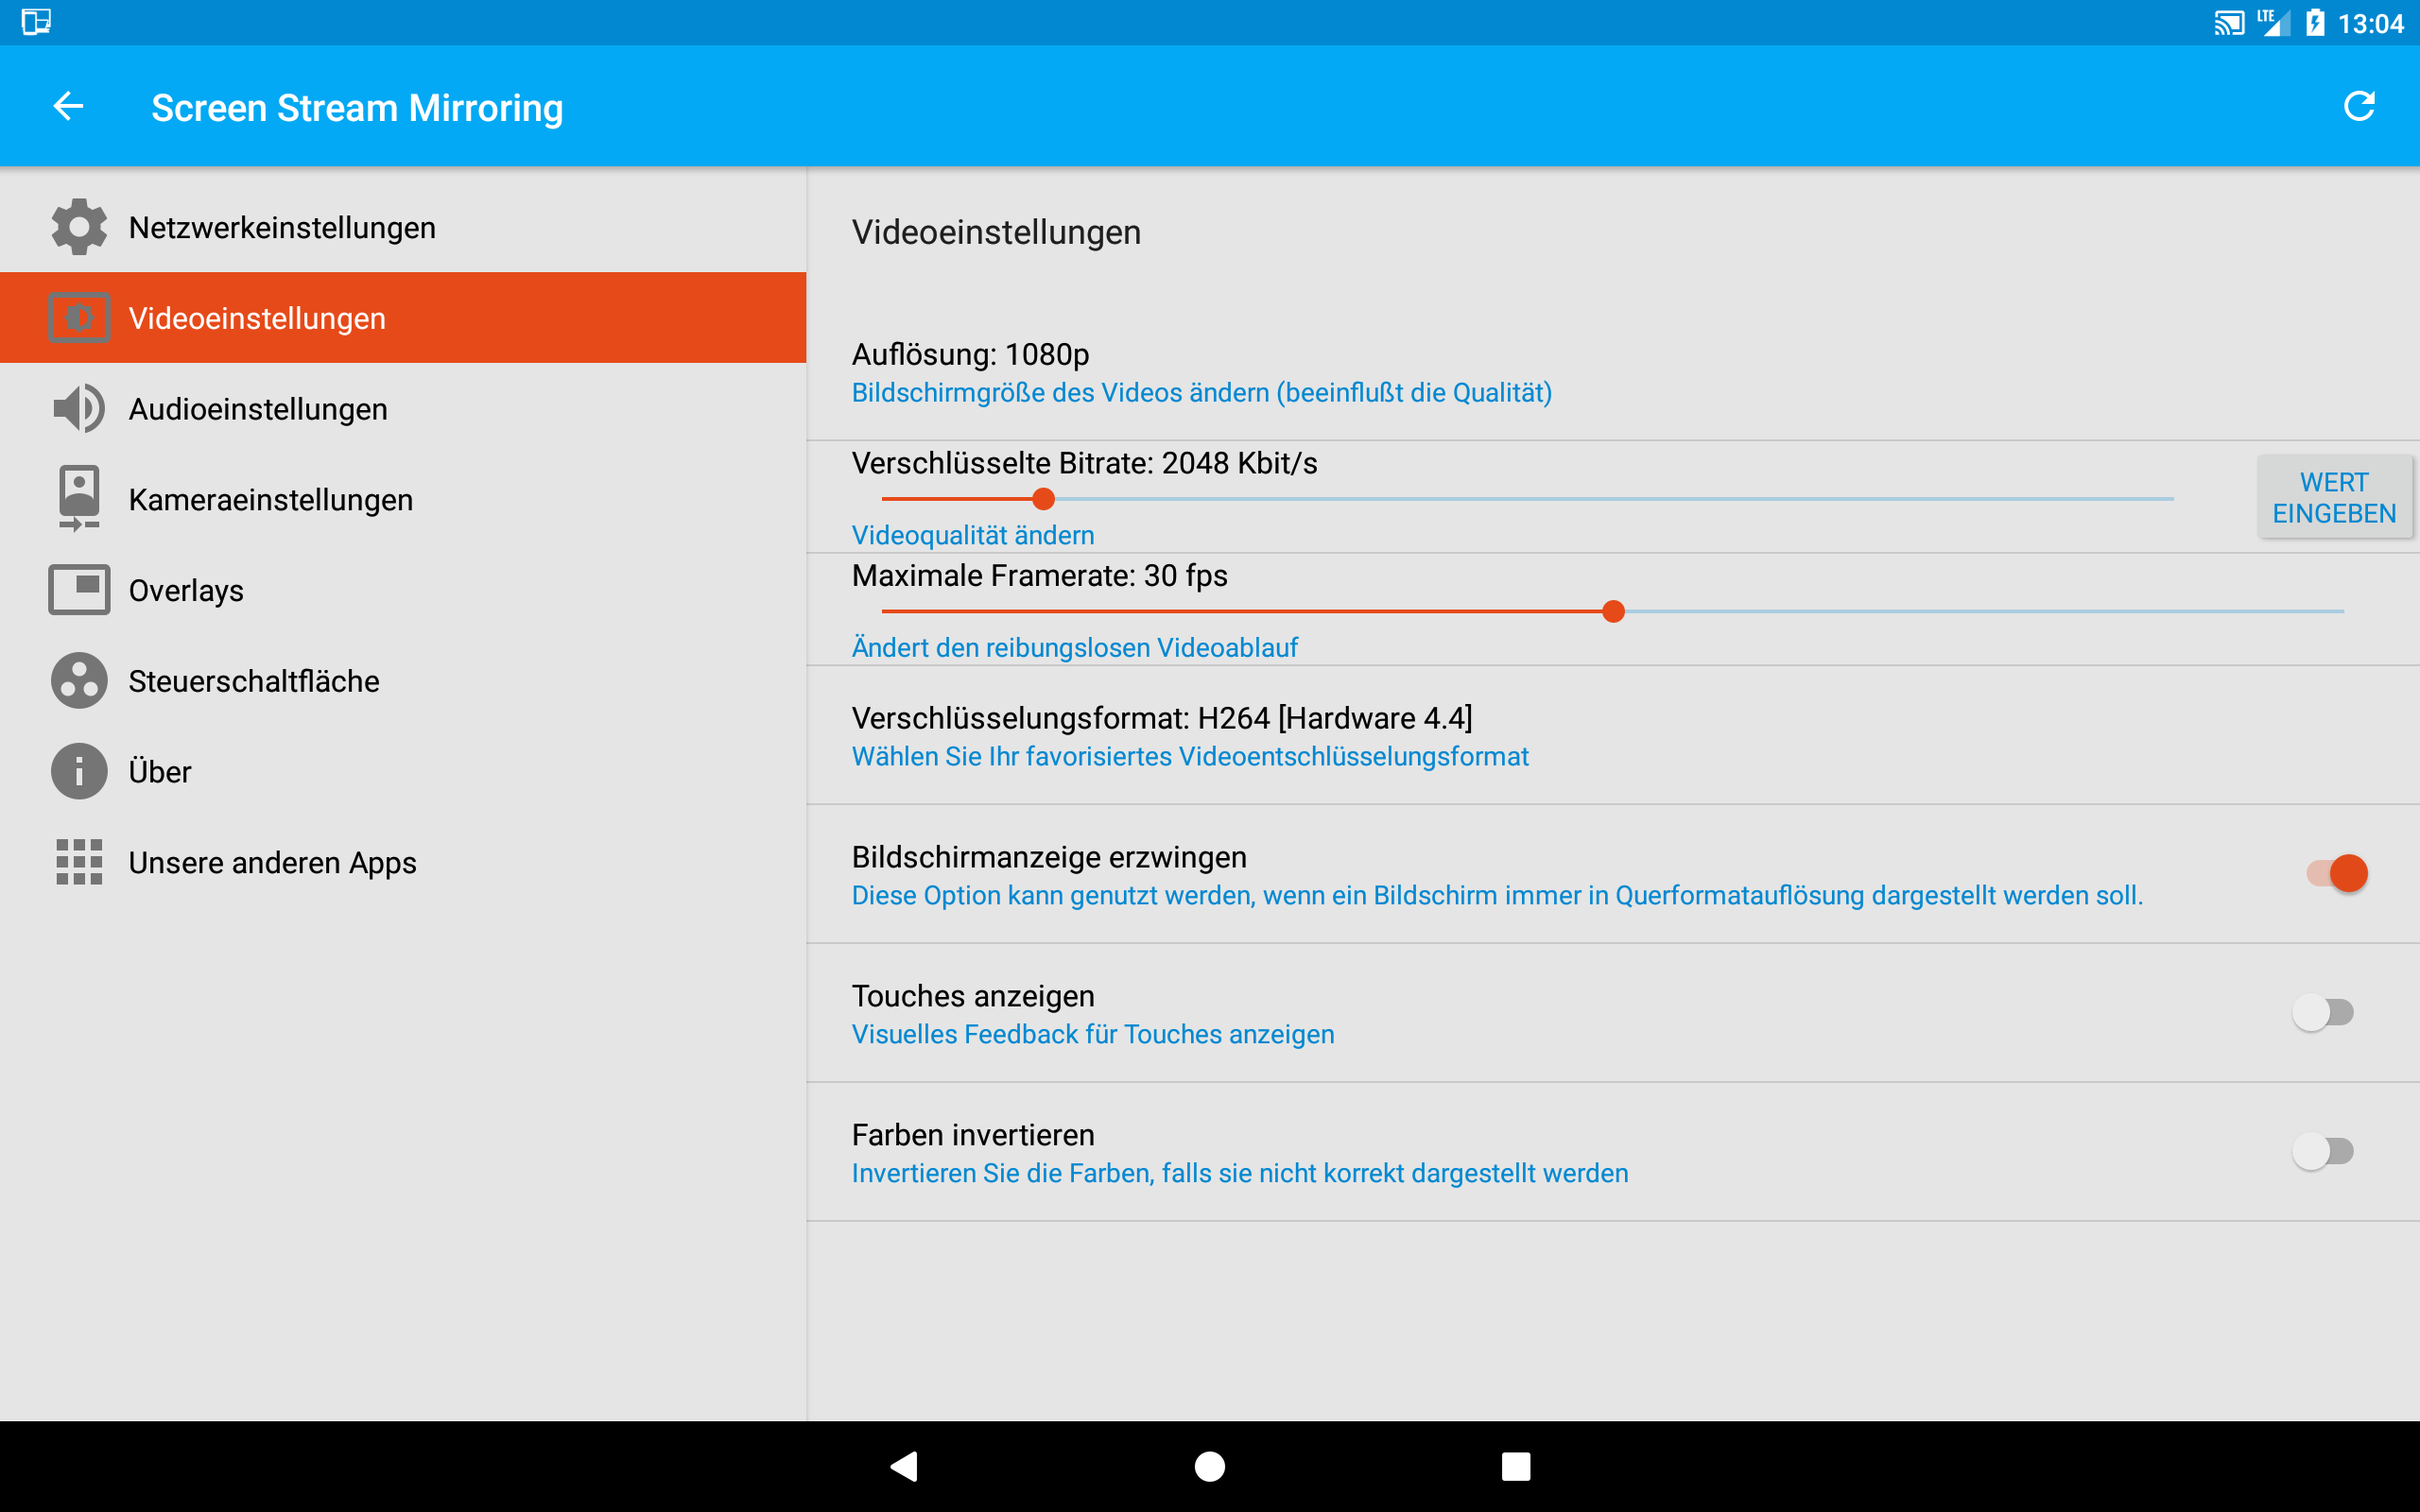Screen dimensions: 2420x1512
Task: Turn on the Farben invertieren switch
Action: pos(2322,1151)
